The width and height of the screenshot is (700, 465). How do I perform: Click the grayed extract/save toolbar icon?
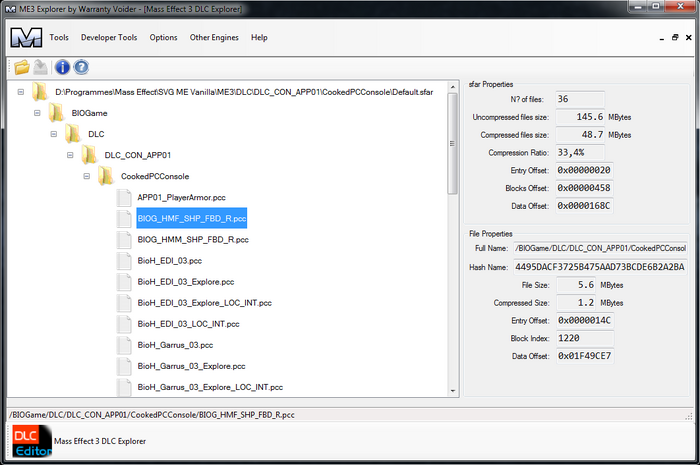(x=41, y=67)
